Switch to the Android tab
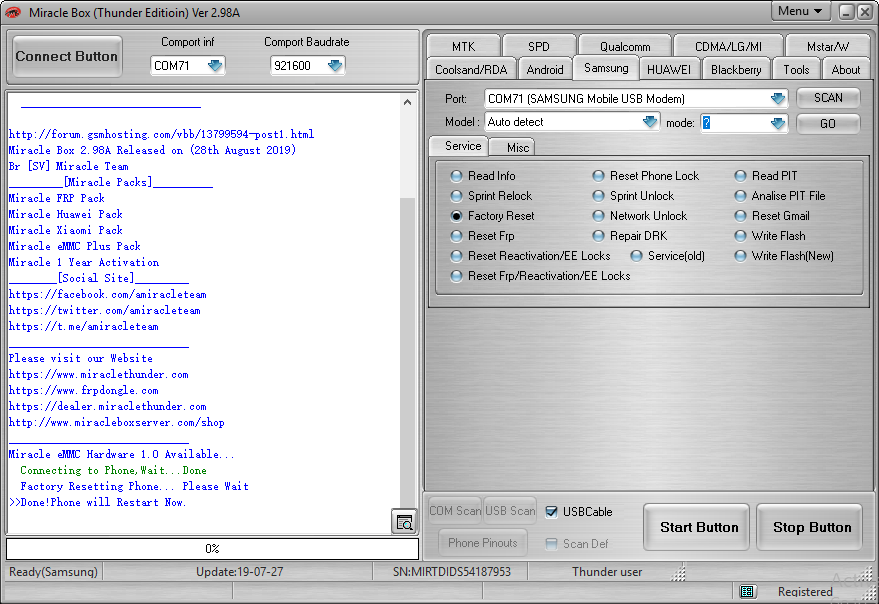 click(545, 70)
